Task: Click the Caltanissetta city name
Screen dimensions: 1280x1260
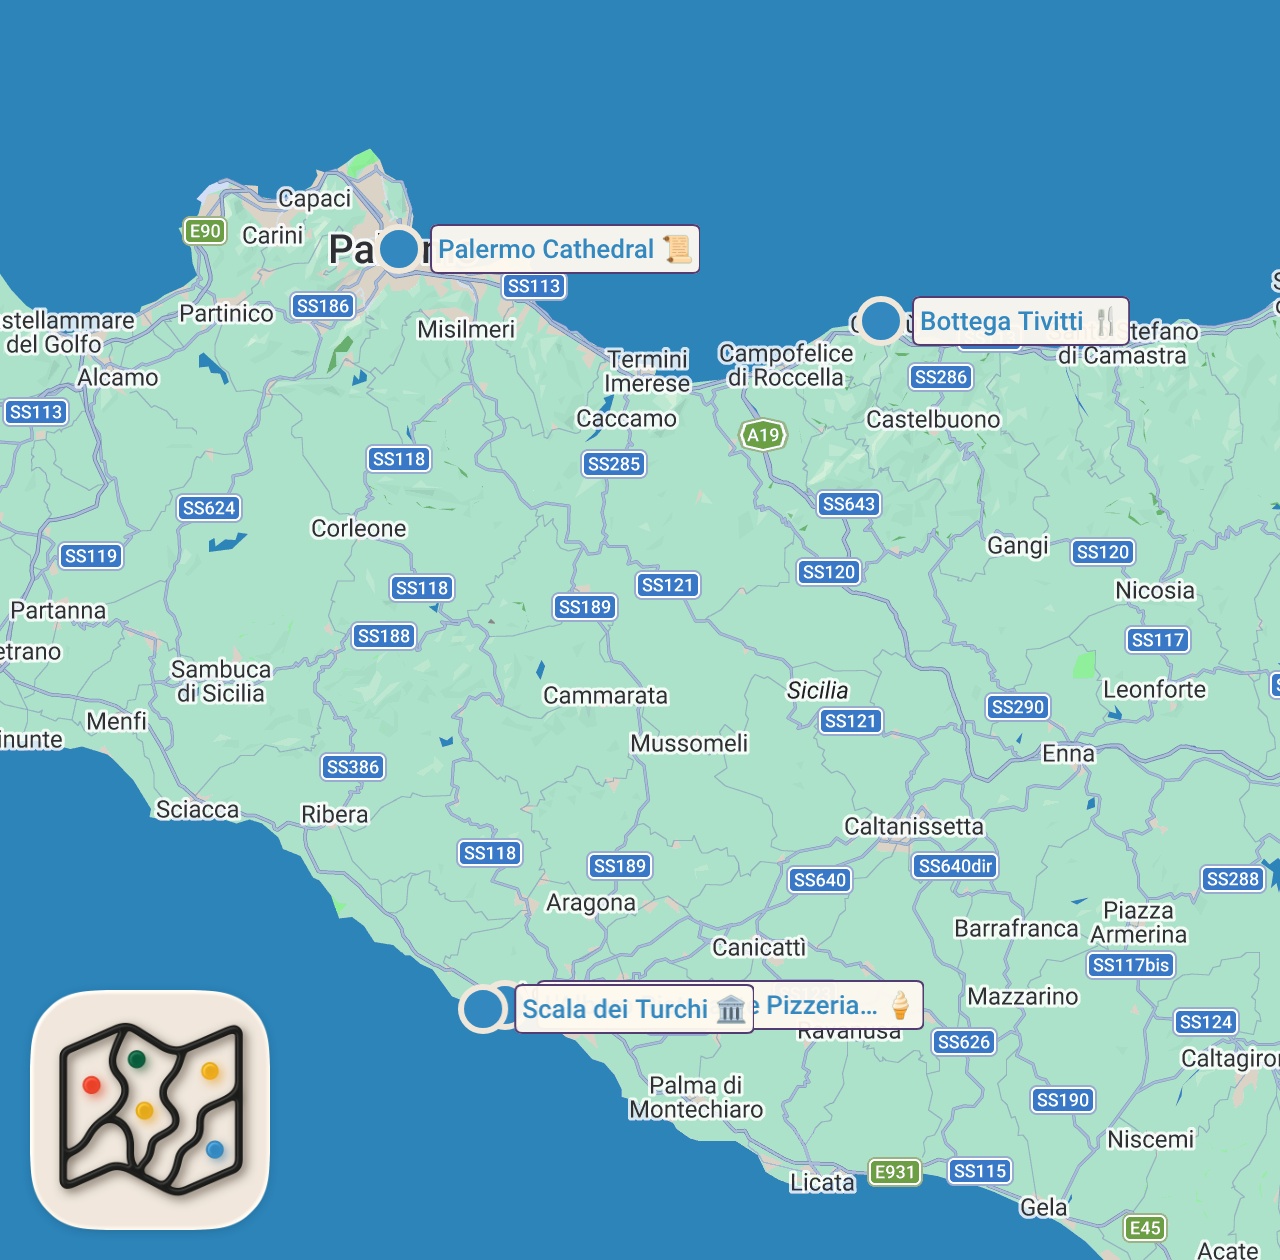Action: [914, 826]
